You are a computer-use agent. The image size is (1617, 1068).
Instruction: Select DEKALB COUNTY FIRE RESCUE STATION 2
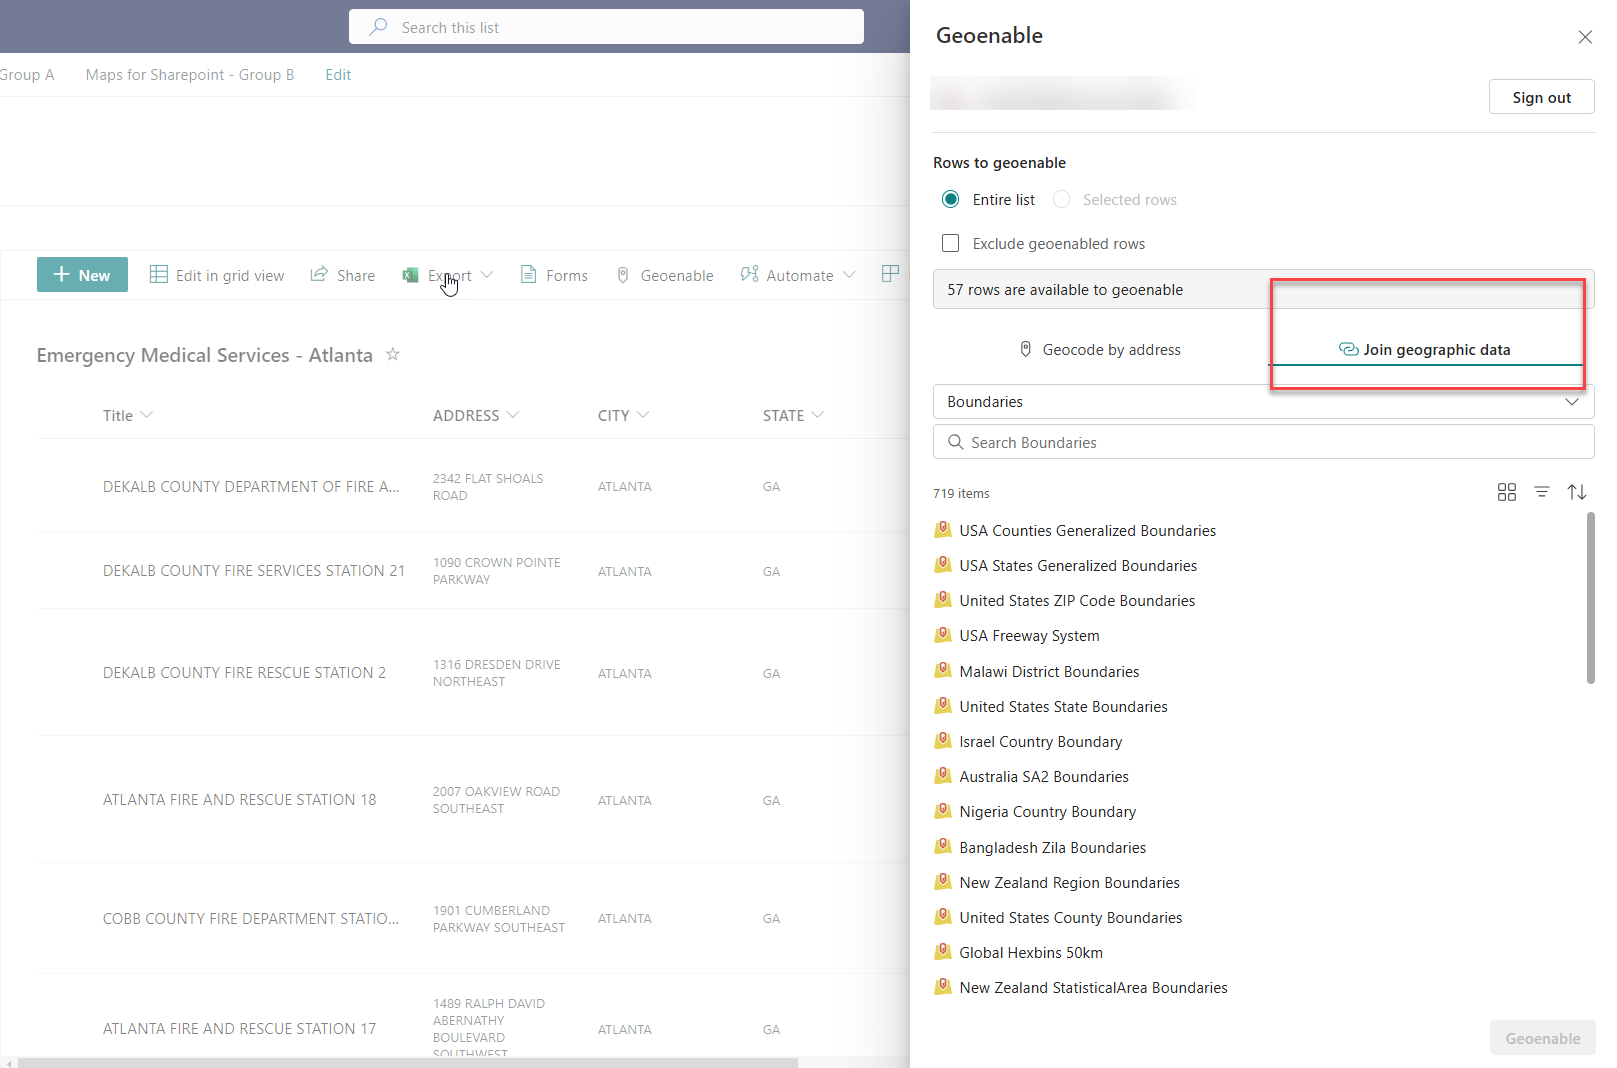tap(244, 672)
